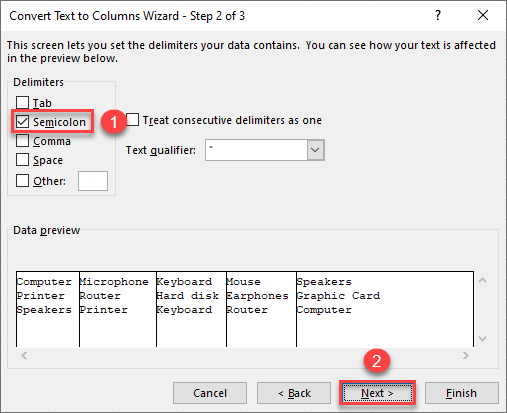Click data preview scroll down arrow

(482, 339)
